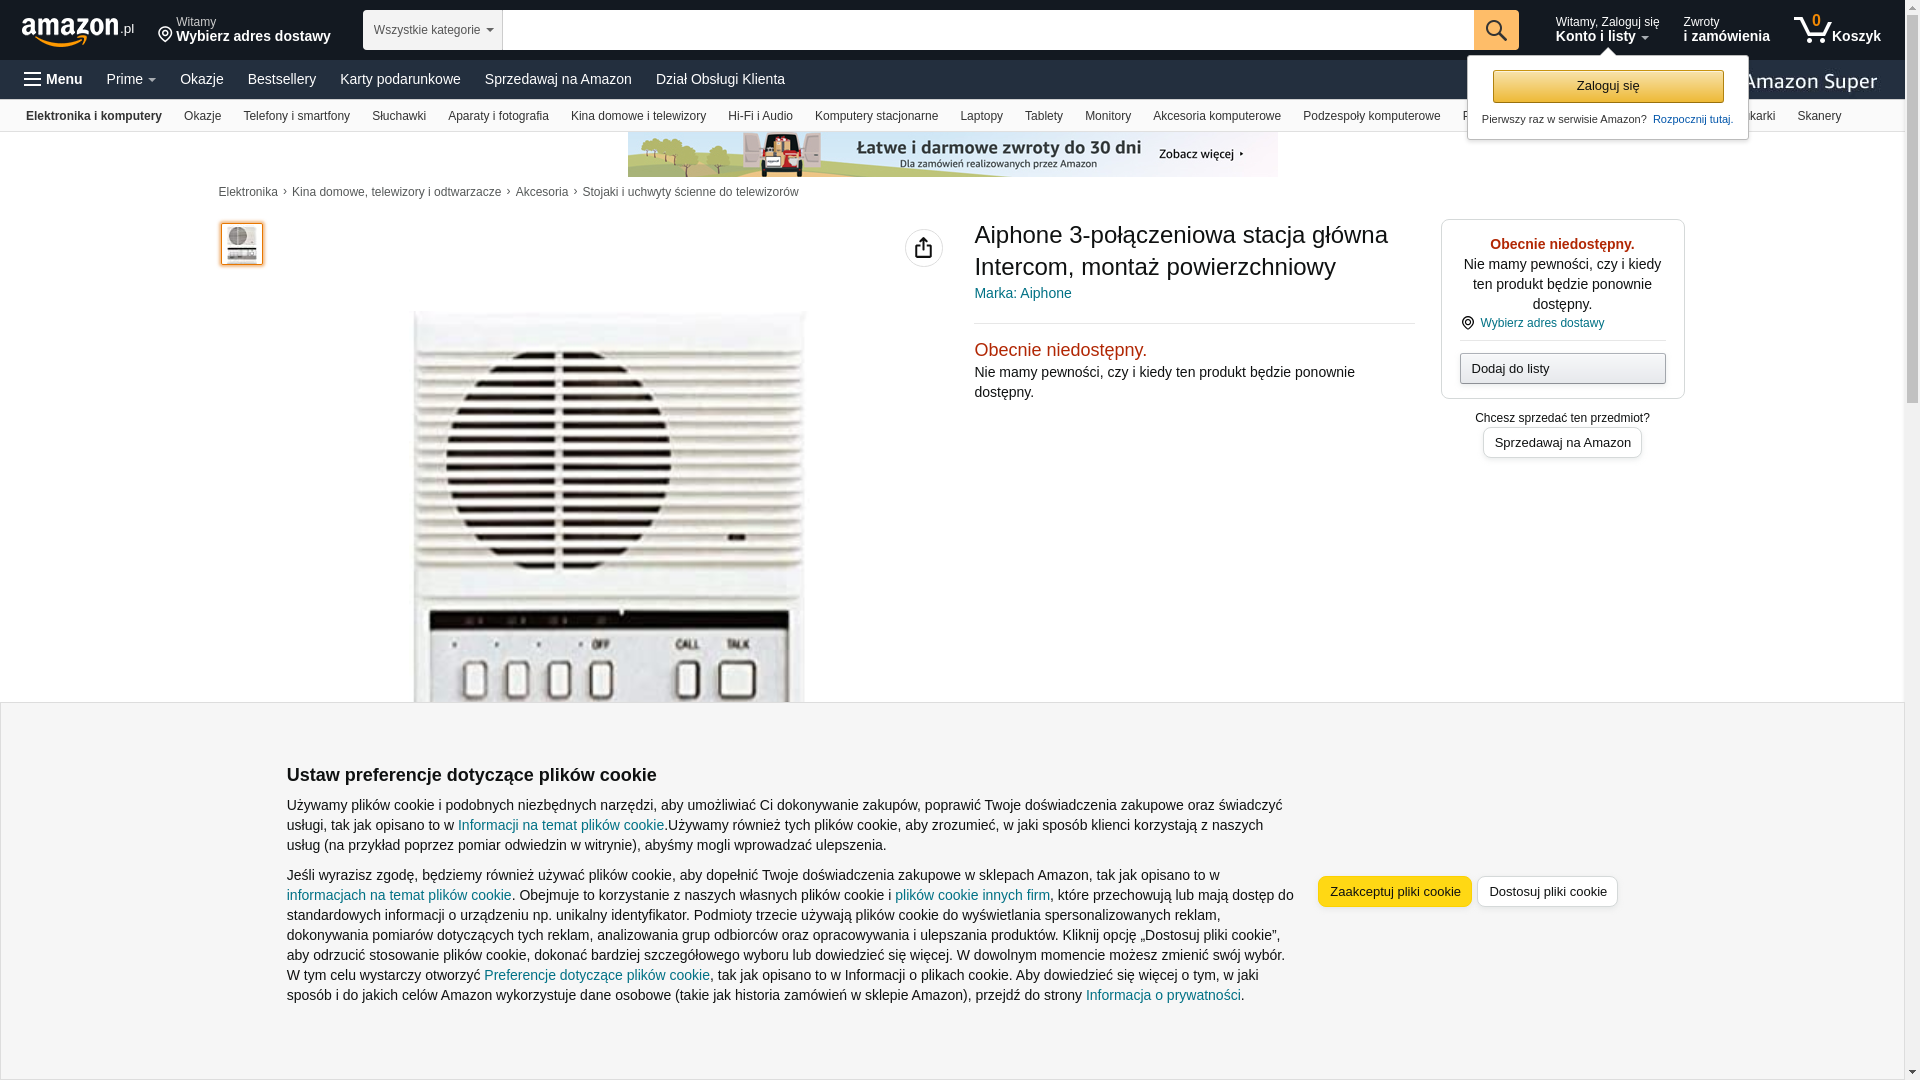The image size is (1920, 1080).
Task: Open the Laptopy category link
Action: tap(981, 116)
